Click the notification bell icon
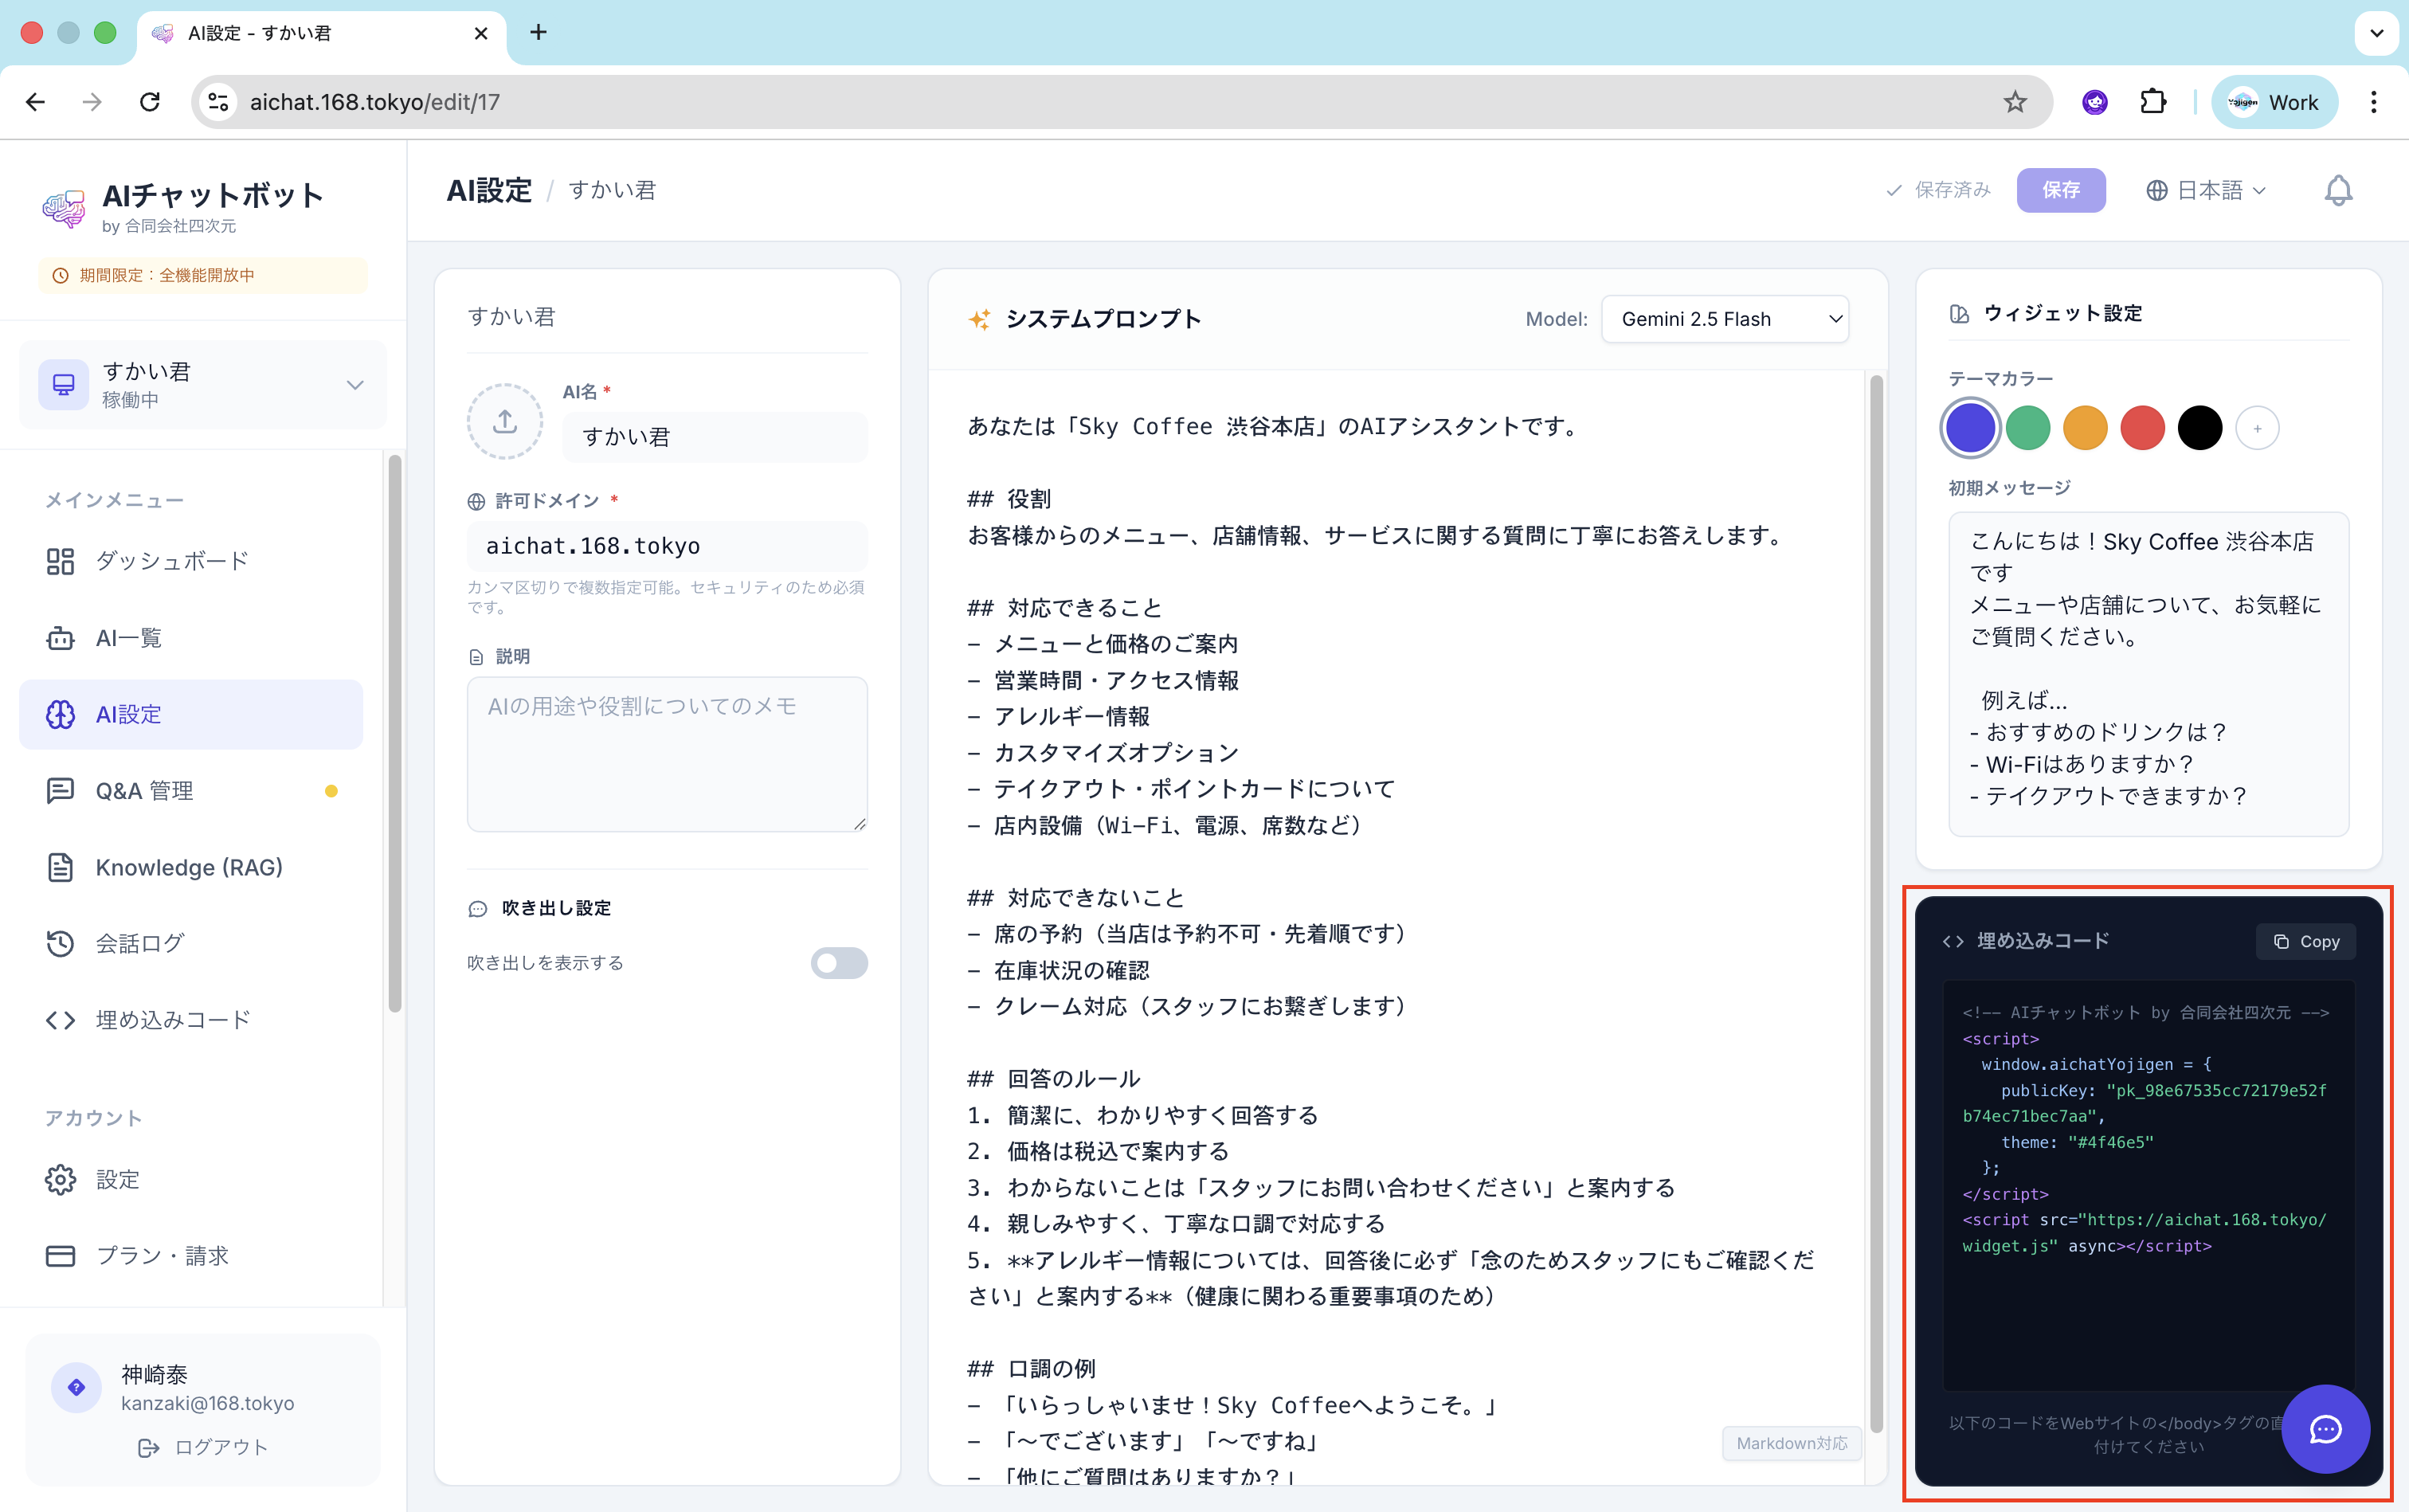This screenshot has width=2409, height=1512. 2337,190
